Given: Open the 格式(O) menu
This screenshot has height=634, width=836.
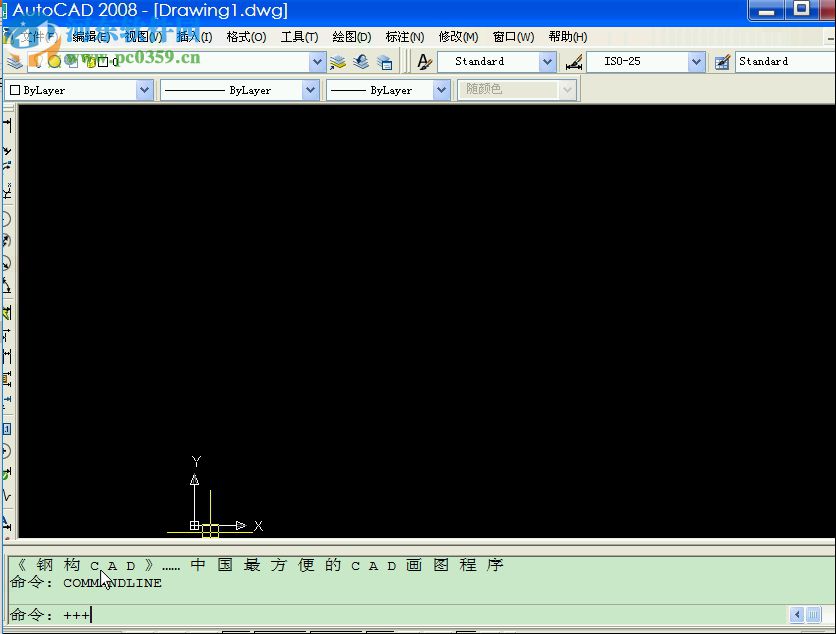Looking at the screenshot, I should [246, 37].
